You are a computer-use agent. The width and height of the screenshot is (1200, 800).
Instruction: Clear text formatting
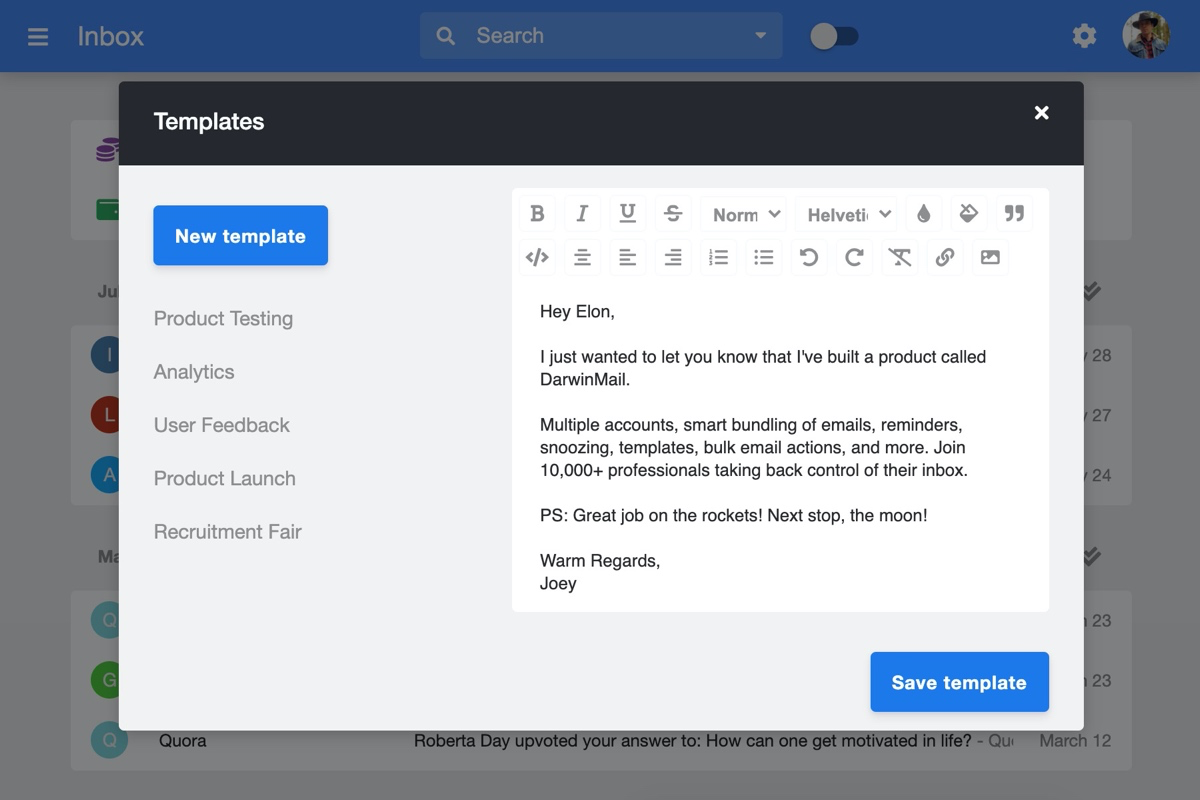[x=900, y=257]
